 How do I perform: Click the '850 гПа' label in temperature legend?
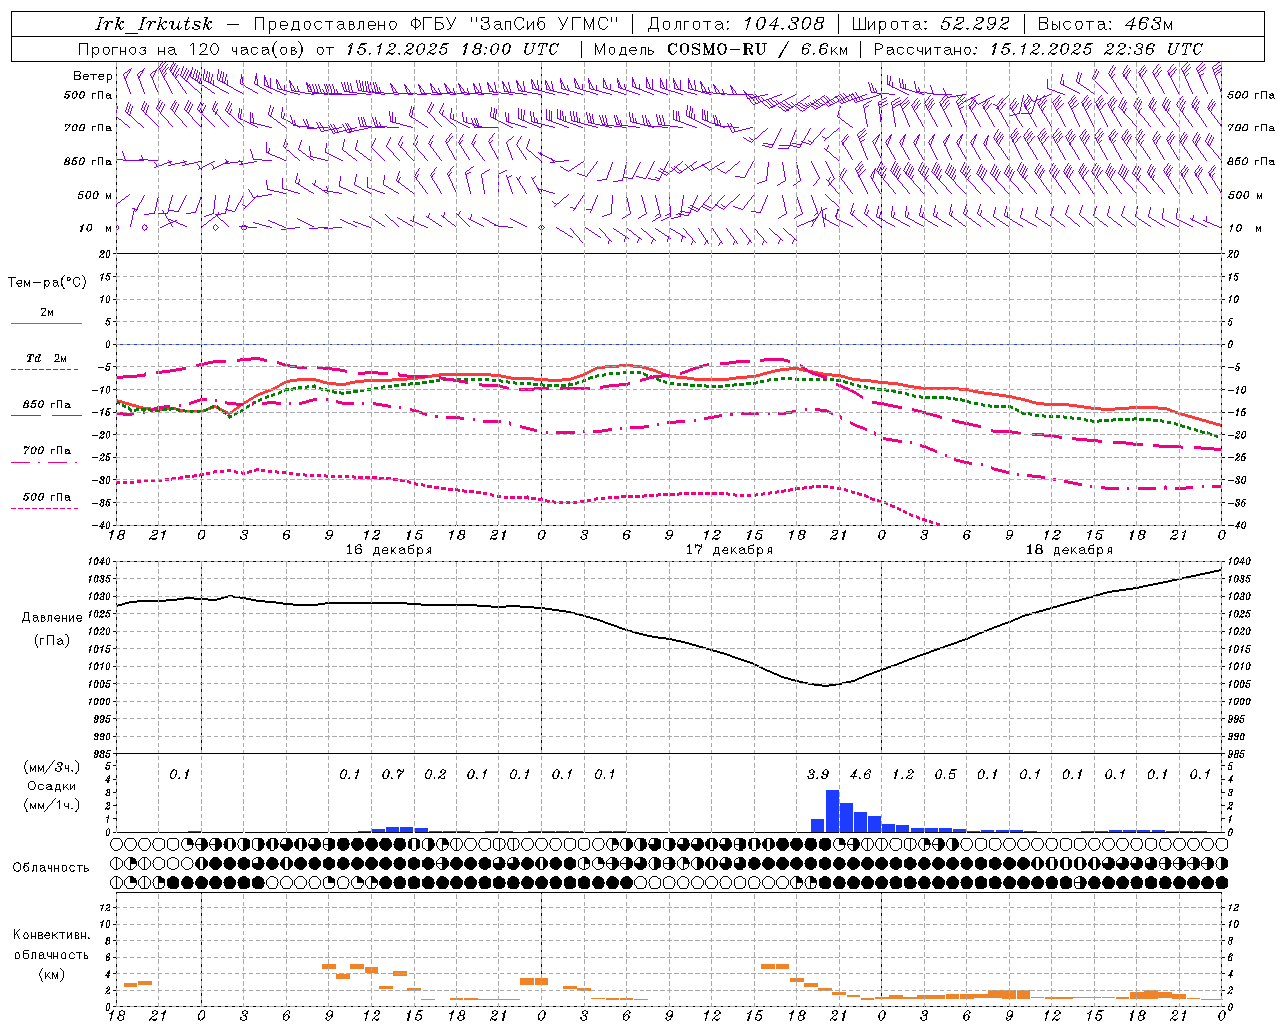(x=47, y=405)
